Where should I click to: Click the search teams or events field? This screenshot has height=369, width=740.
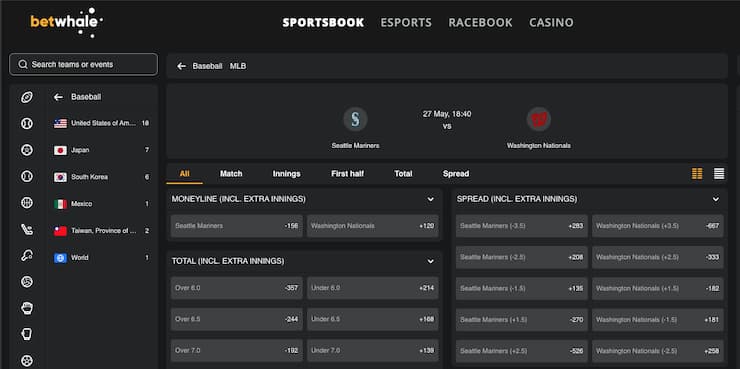coord(84,65)
